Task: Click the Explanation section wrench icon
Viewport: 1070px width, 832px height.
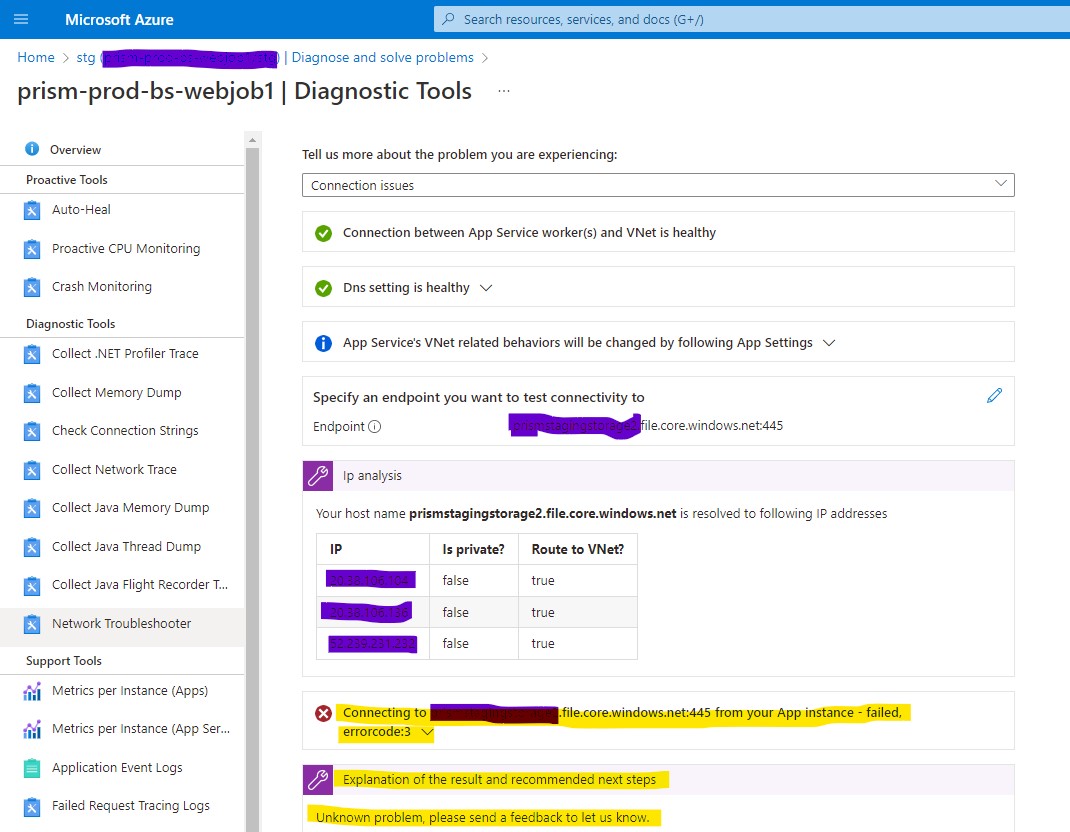Action: [x=318, y=779]
